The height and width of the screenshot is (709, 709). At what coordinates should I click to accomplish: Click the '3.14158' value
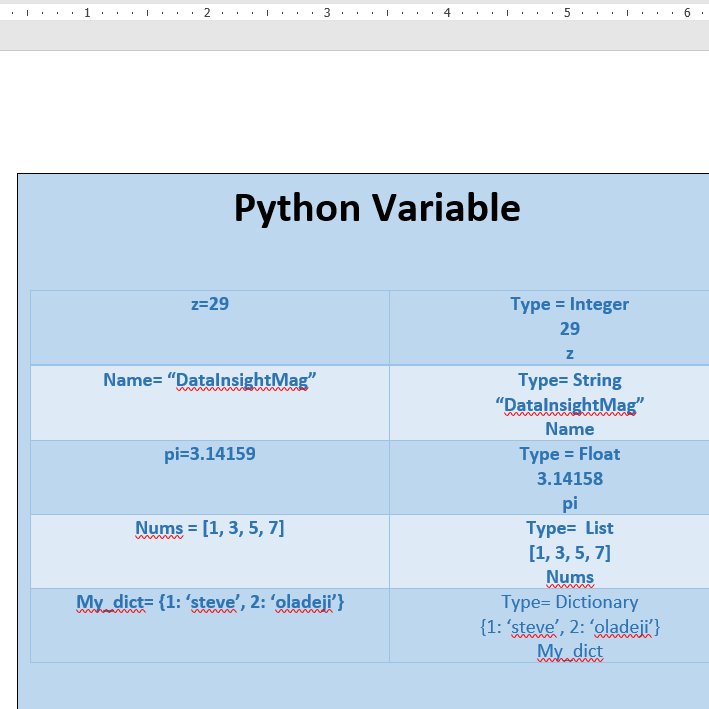click(x=570, y=478)
